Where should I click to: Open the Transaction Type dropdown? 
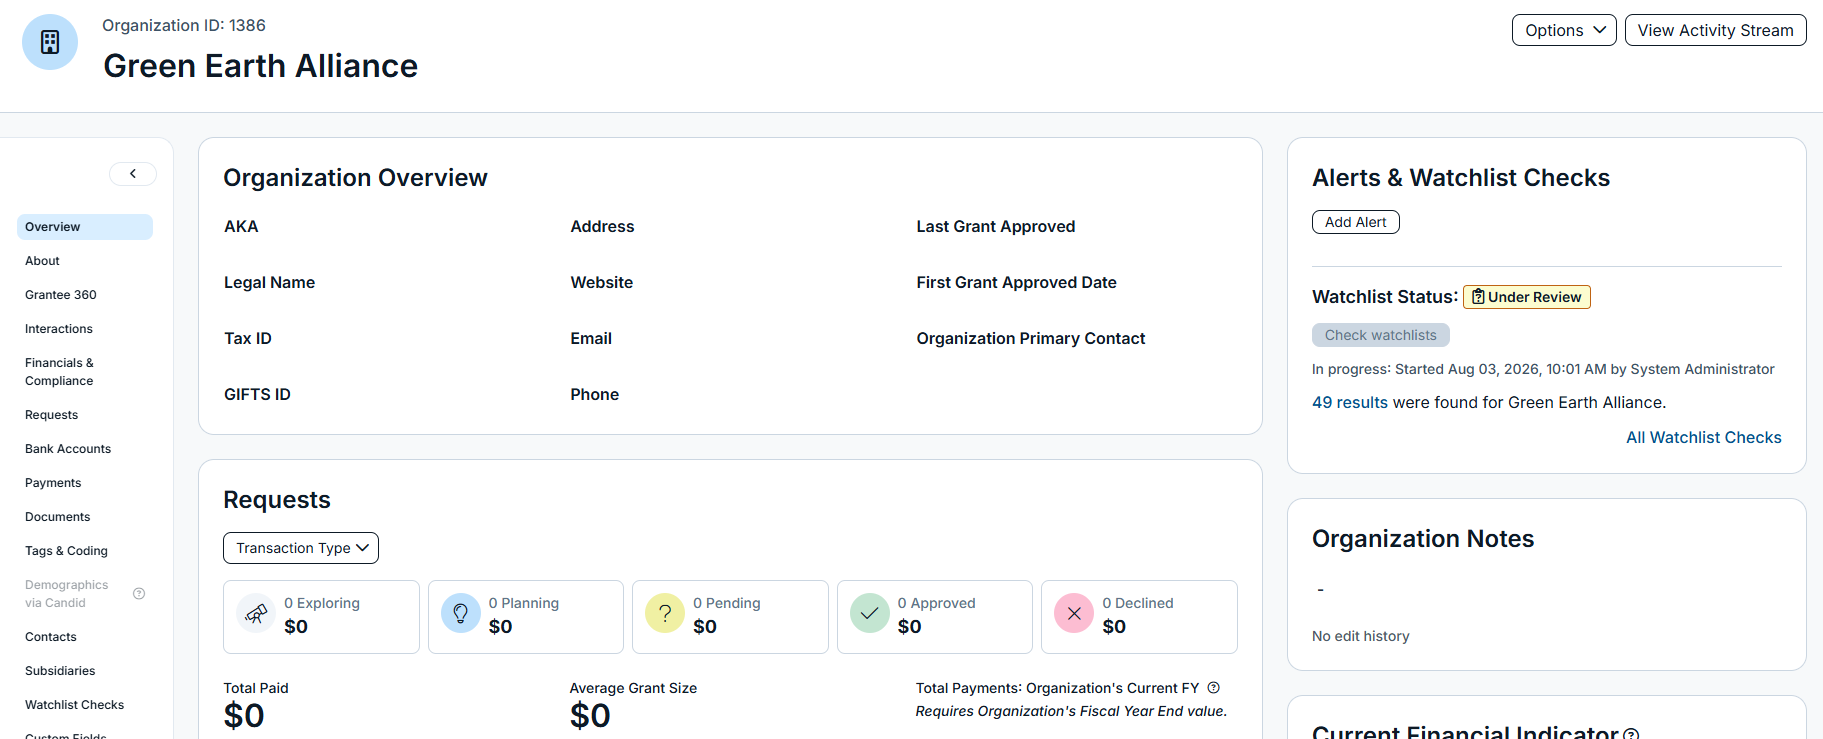click(x=301, y=548)
